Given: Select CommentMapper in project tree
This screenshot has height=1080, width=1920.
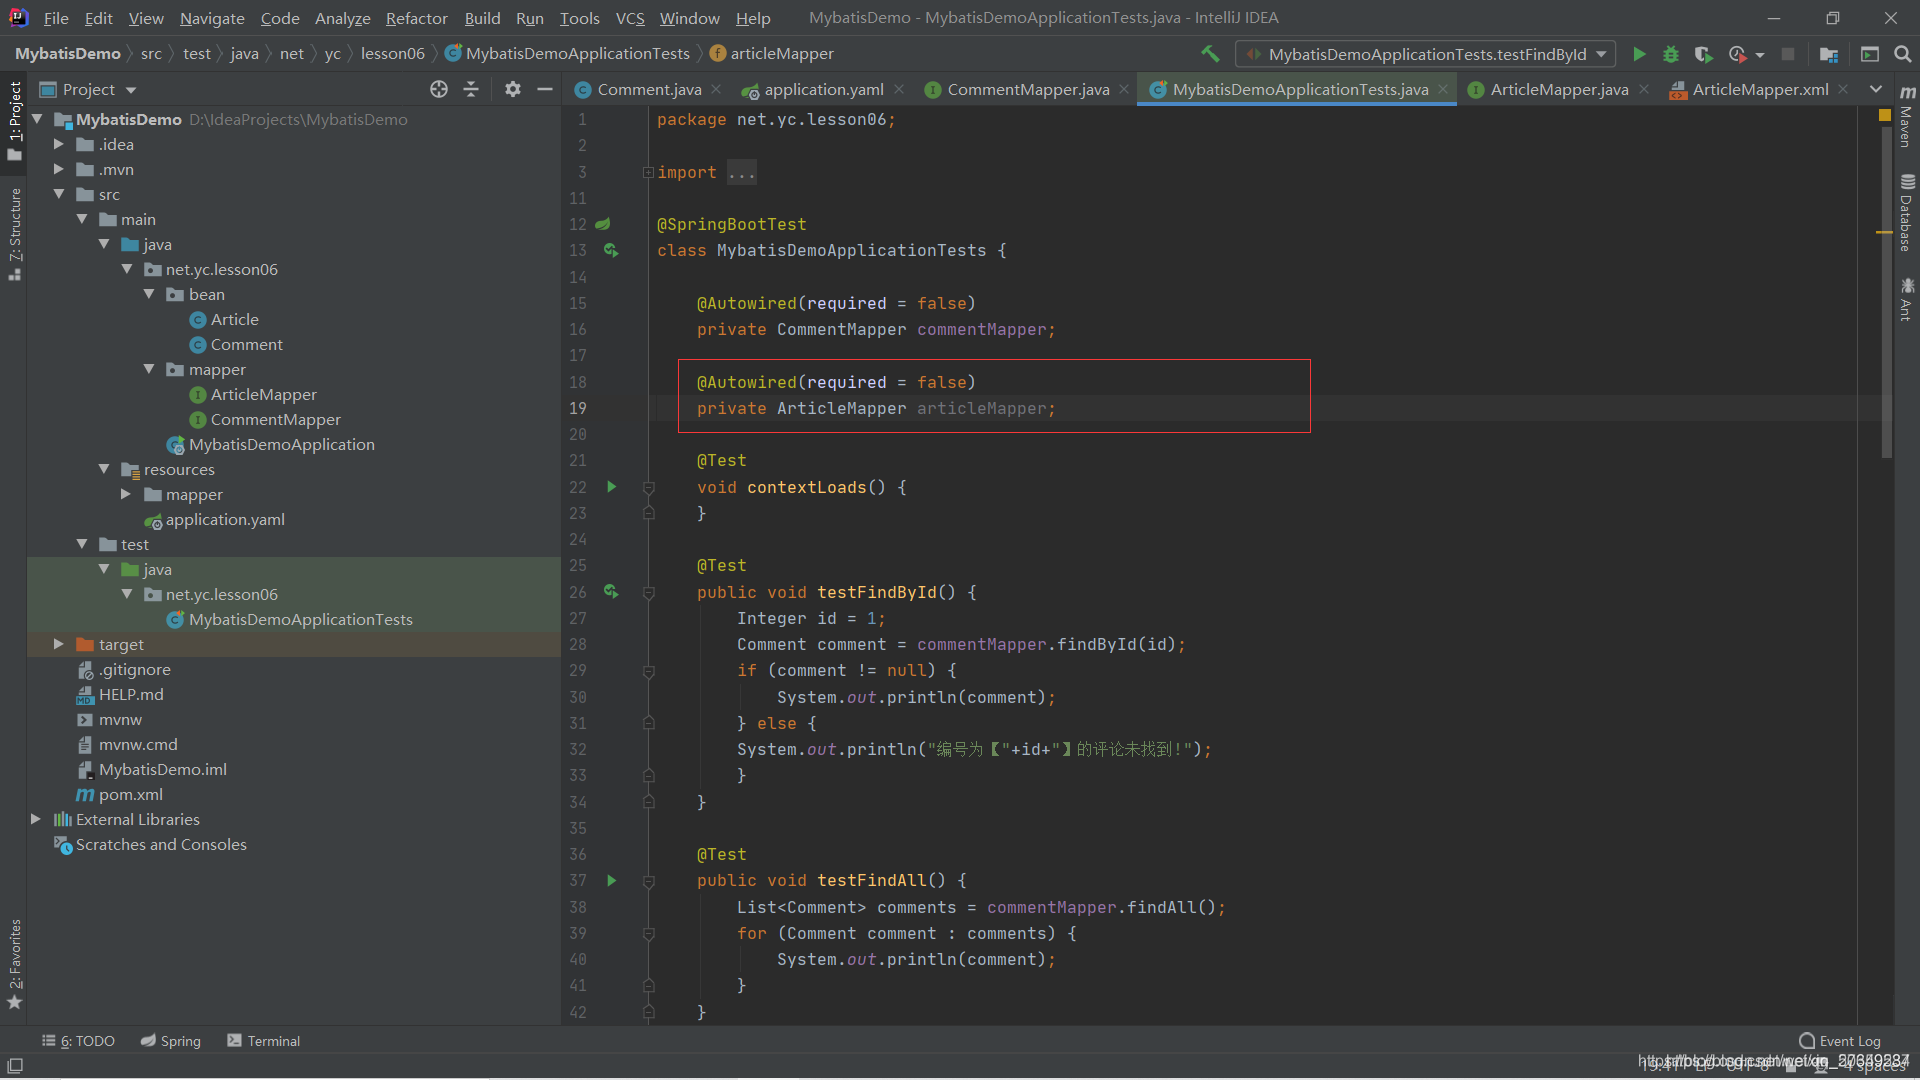Looking at the screenshot, I should 275,419.
